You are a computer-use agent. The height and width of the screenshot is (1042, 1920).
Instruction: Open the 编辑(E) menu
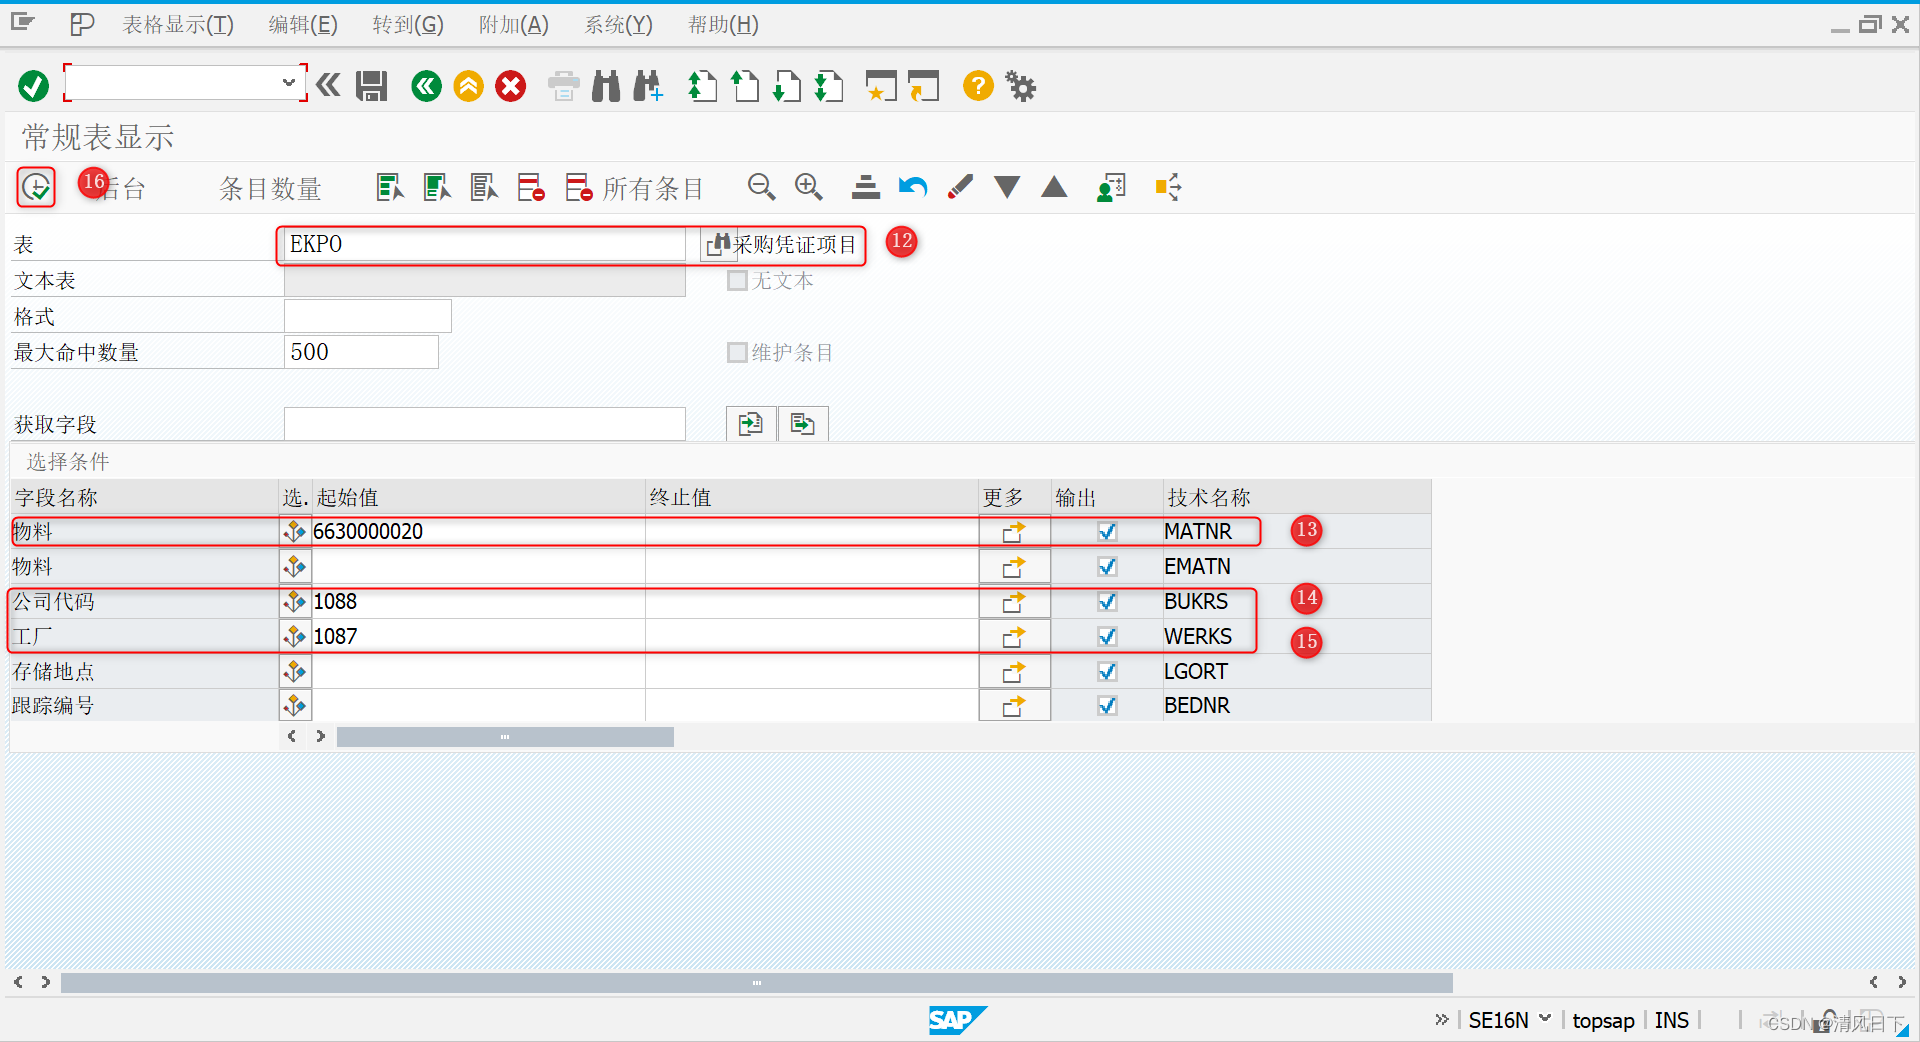pos(302,24)
